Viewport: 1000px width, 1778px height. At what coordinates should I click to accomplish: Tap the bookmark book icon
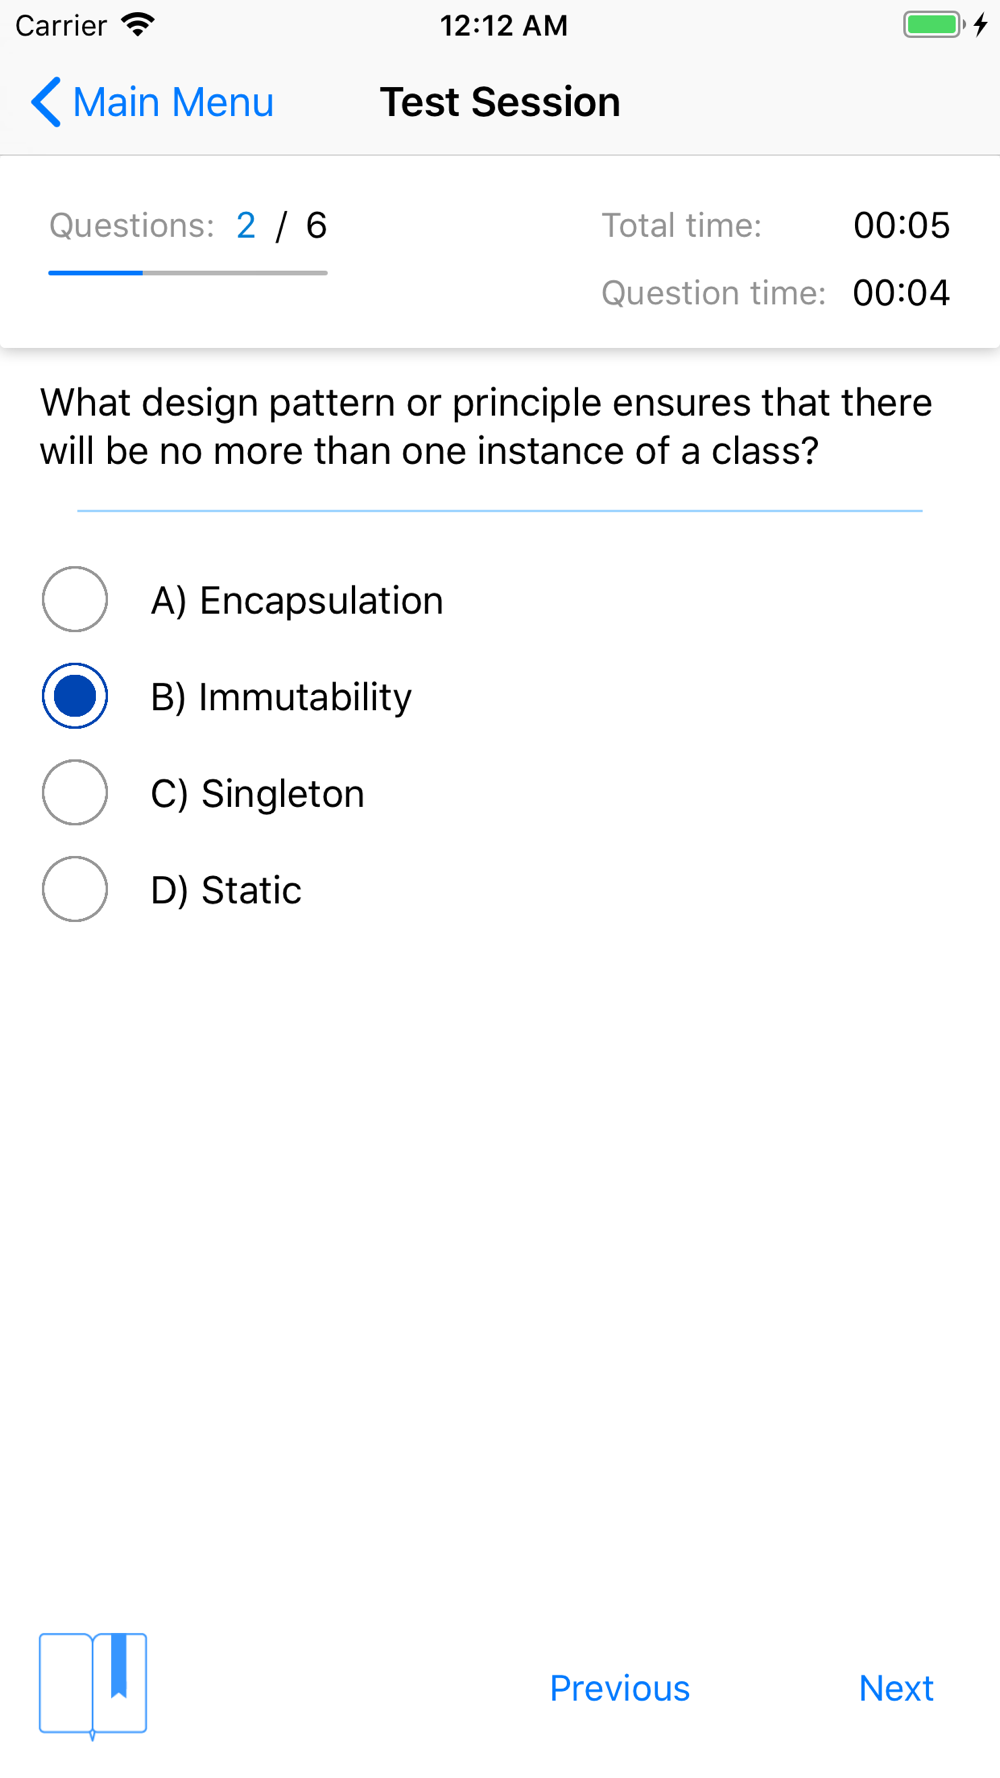coord(93,1686)
